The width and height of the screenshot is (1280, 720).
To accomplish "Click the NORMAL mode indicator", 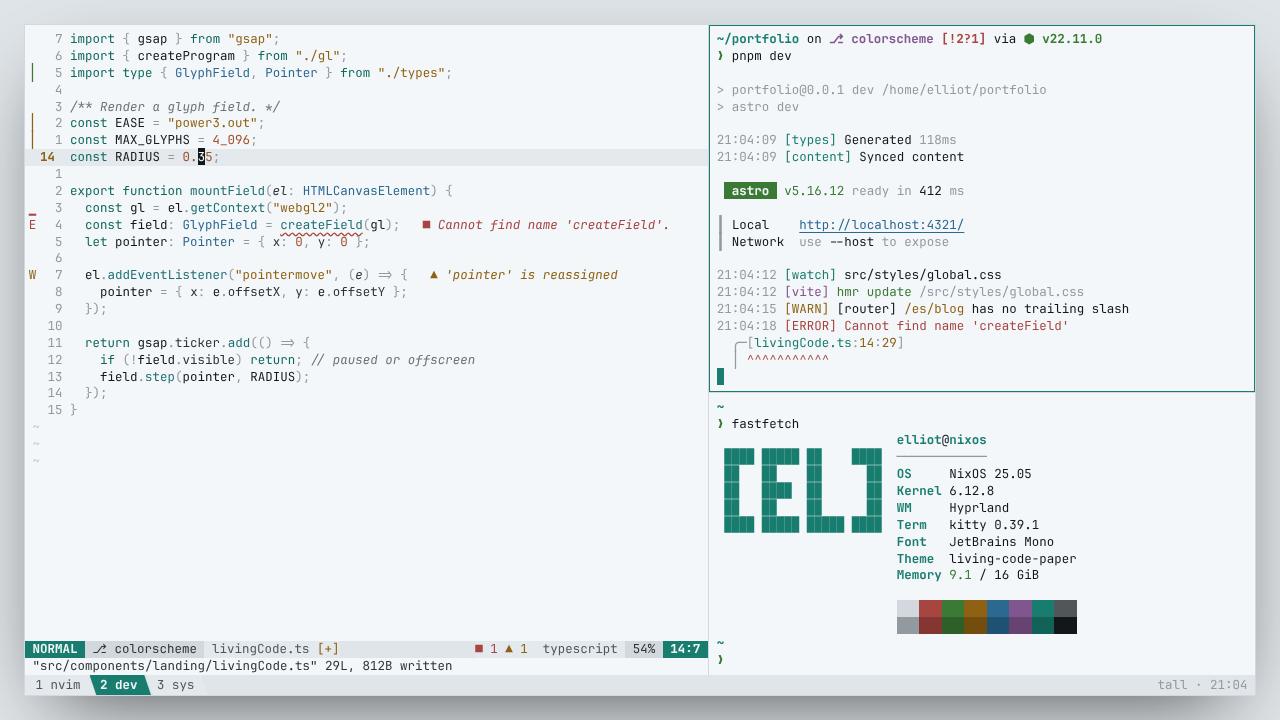I will [55, 649].
